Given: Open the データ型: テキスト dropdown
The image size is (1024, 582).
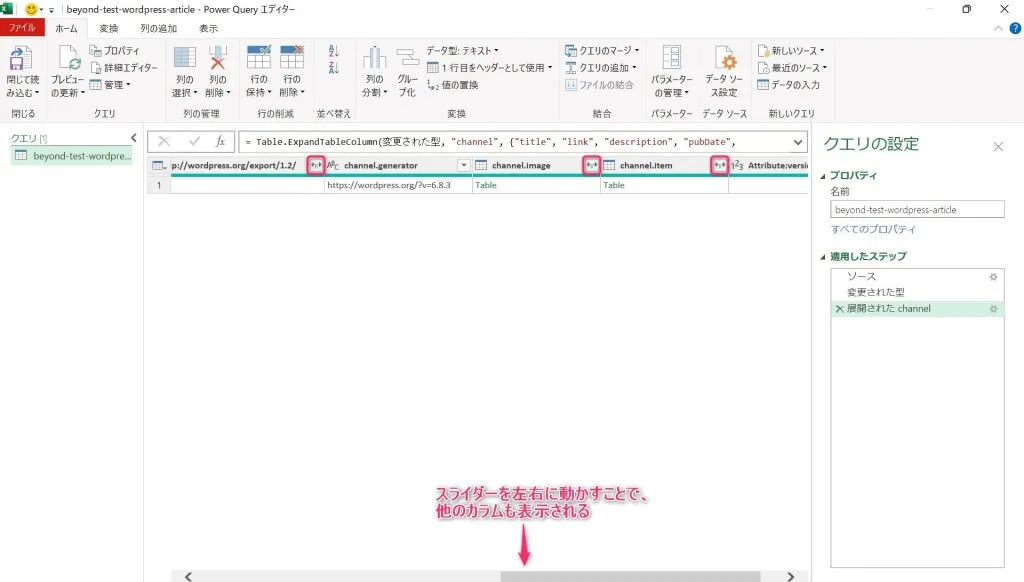Looking at the screenshot, I should point(462,50).
